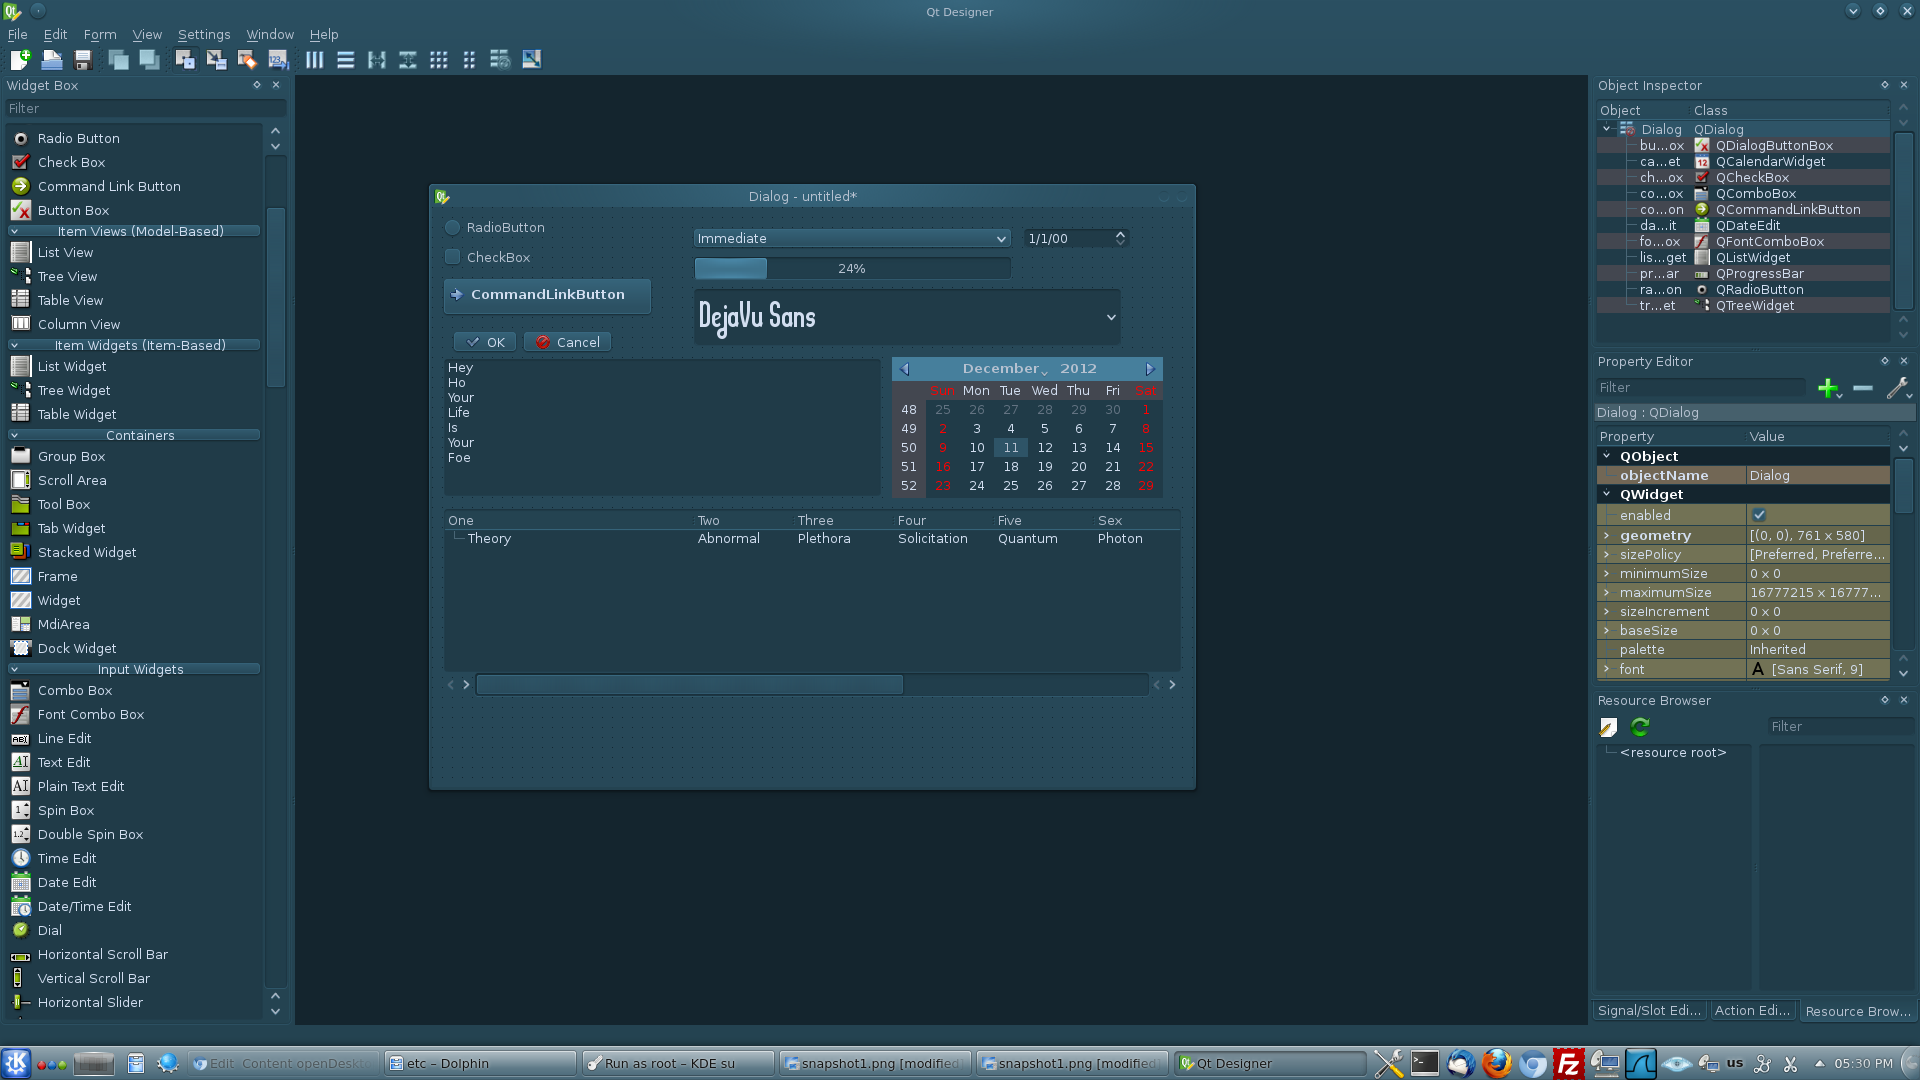Click Send to Back toolbar icon
Screen dimensions: 1920x1080
118,60
